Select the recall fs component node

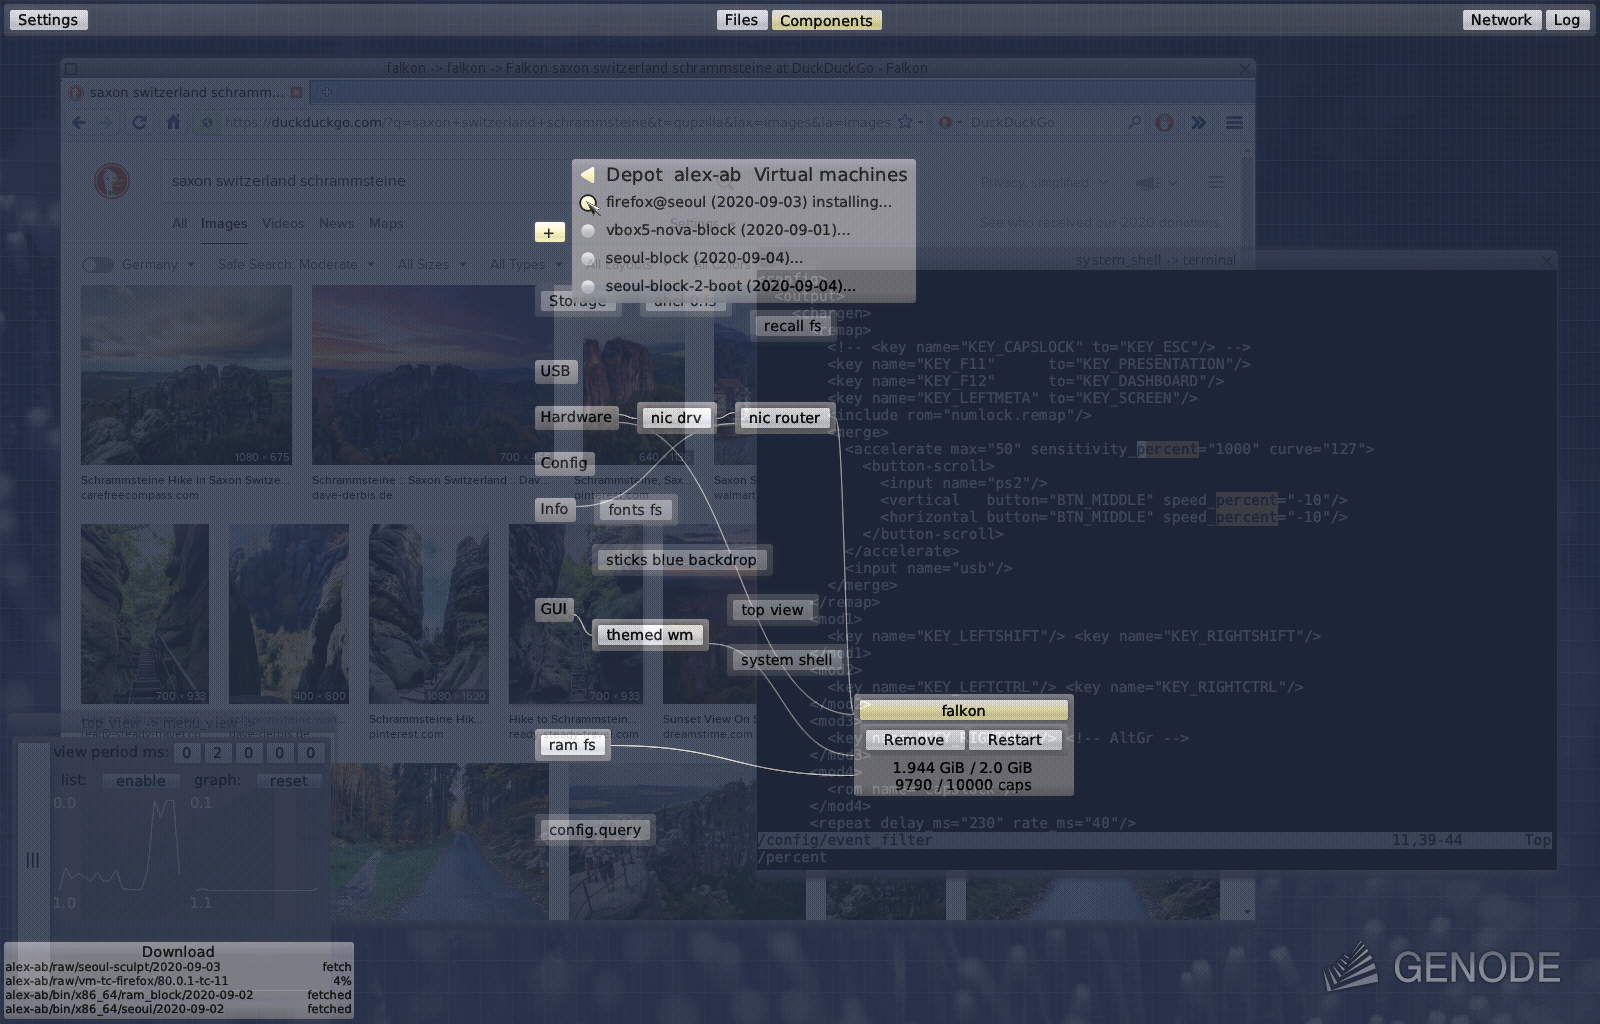[x=792, y=326]
